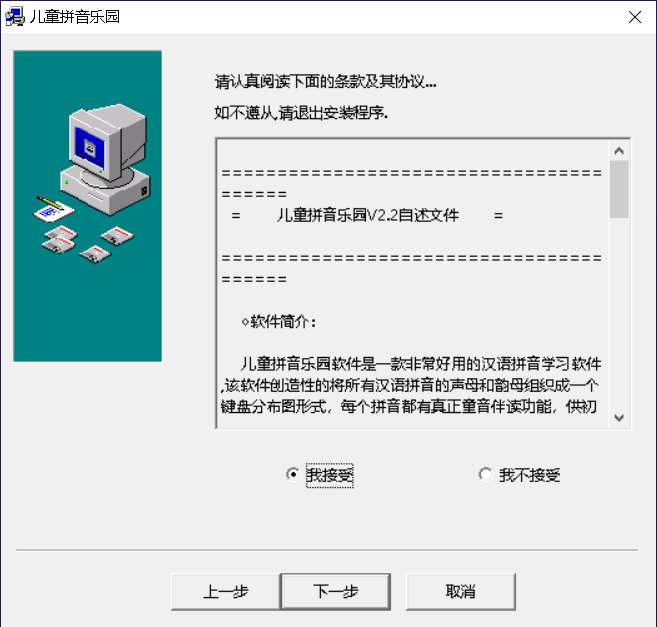Click the scroll down arrow in license box
Image resolution: width=657 pixels, height=627 pixels.
pyautogui.click(x=619, y=417)
